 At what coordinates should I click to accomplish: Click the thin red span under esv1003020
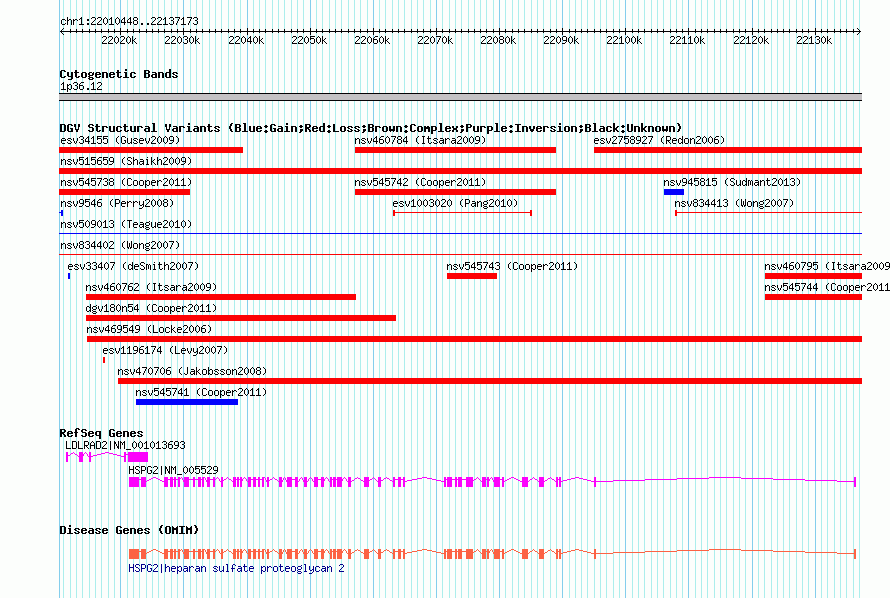tap(462, 213)
